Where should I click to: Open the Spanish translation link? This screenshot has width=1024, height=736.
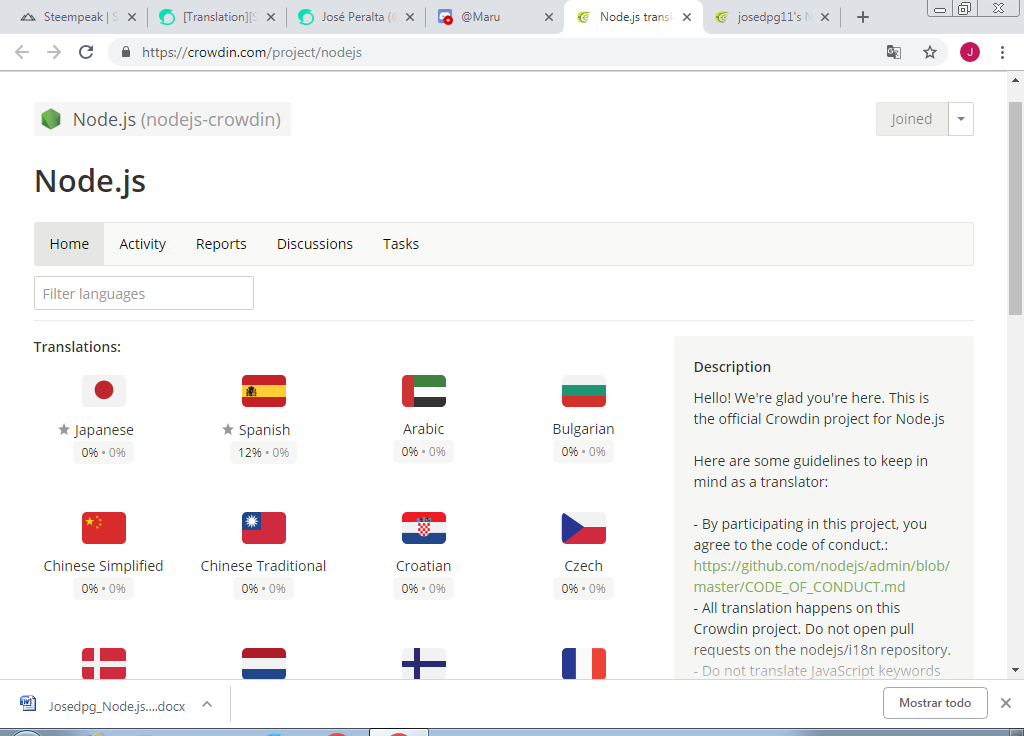tap(264, 430)
